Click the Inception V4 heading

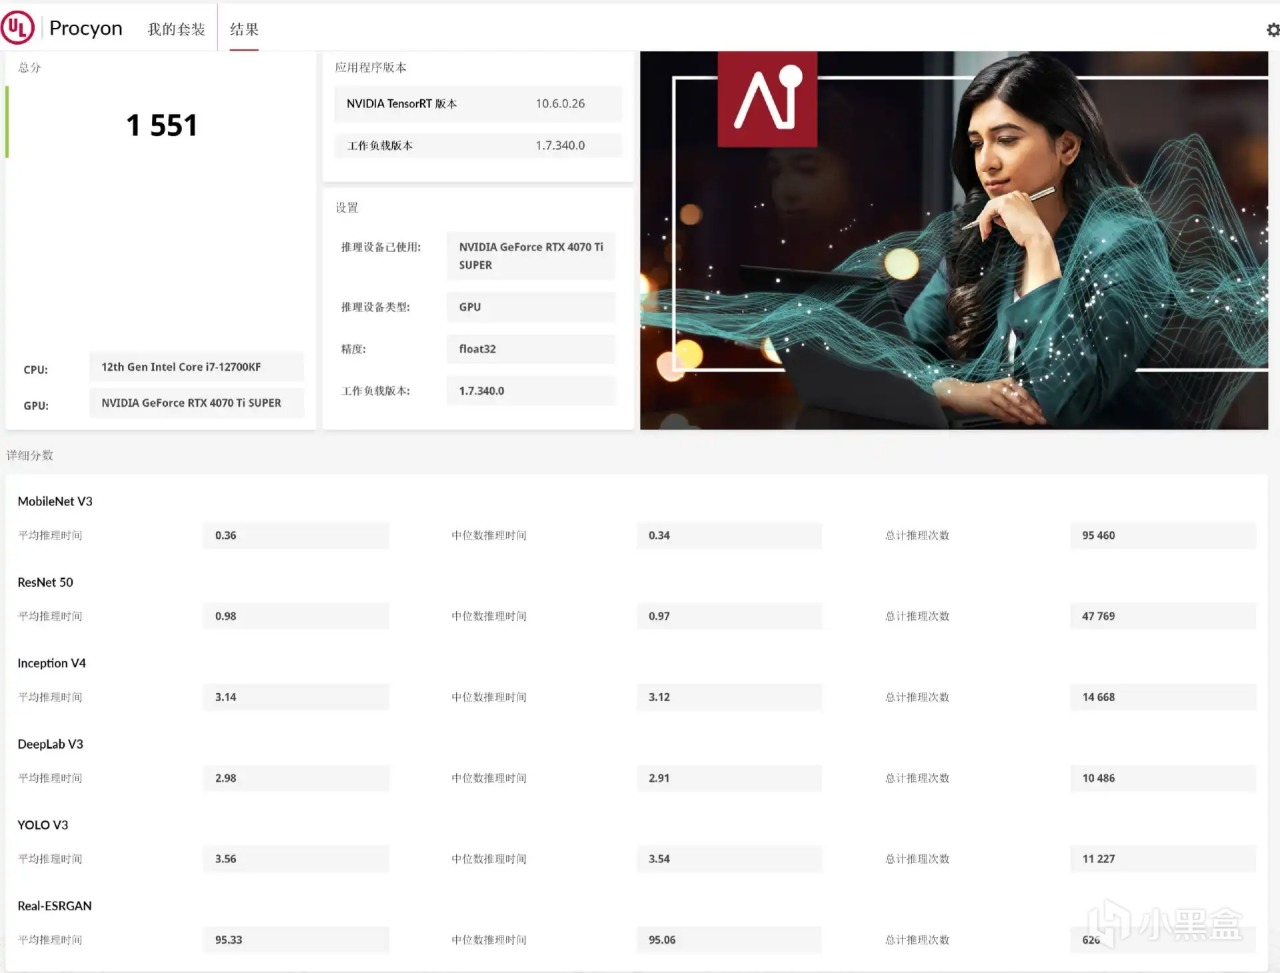tap(52, 663)
